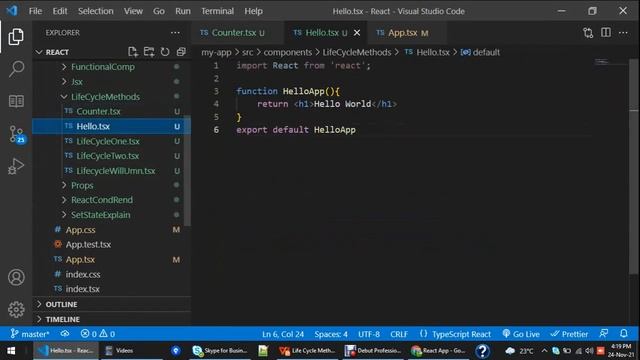Open the Manage settings gear
Viewport: 640px width, 360px height.
pyautogui.click(x=16, y=309)
